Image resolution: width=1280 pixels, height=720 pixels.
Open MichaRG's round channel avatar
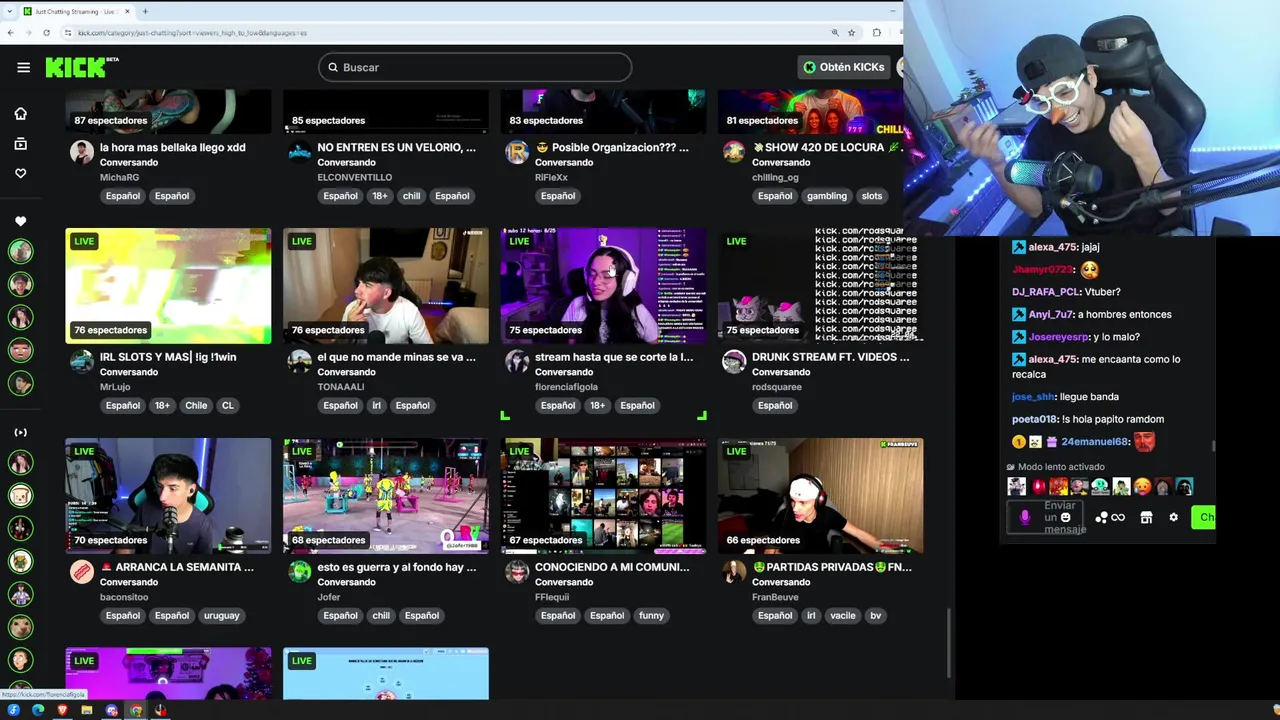(82, 152)
